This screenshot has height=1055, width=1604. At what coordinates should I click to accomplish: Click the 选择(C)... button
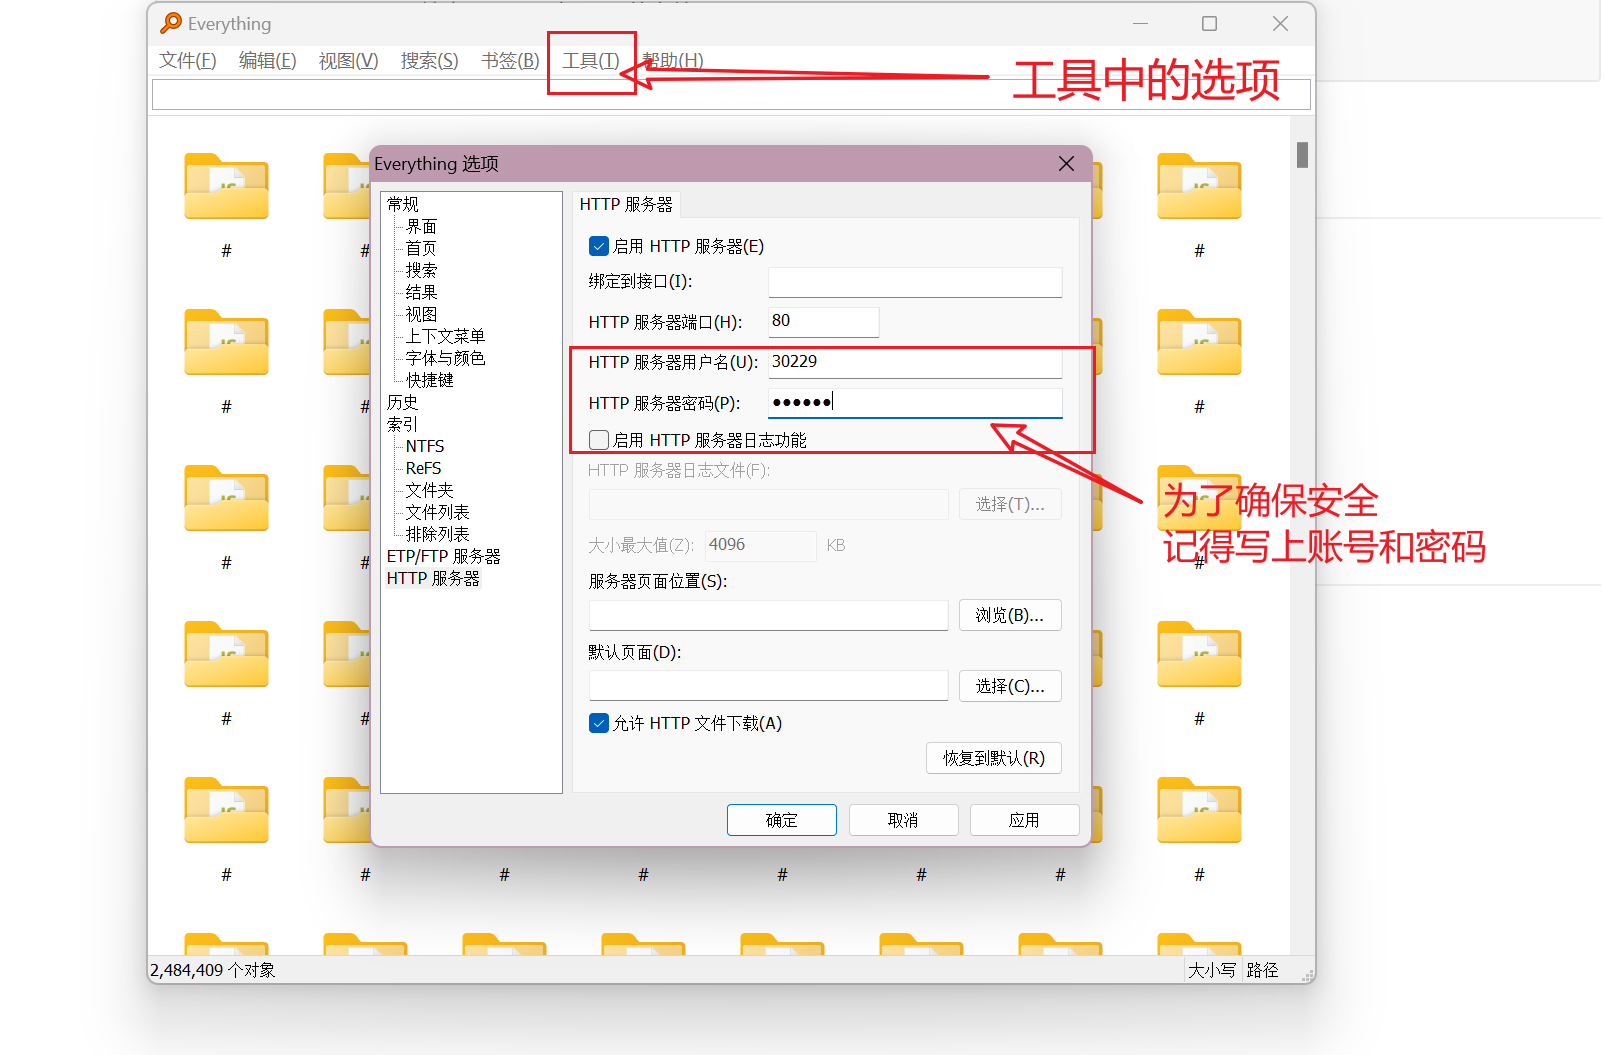tap(1010, 686)
